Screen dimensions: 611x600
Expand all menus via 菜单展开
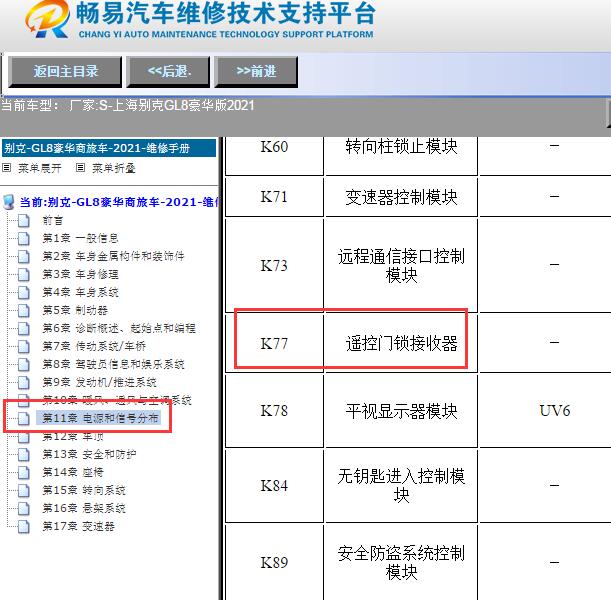pos(40,168)
